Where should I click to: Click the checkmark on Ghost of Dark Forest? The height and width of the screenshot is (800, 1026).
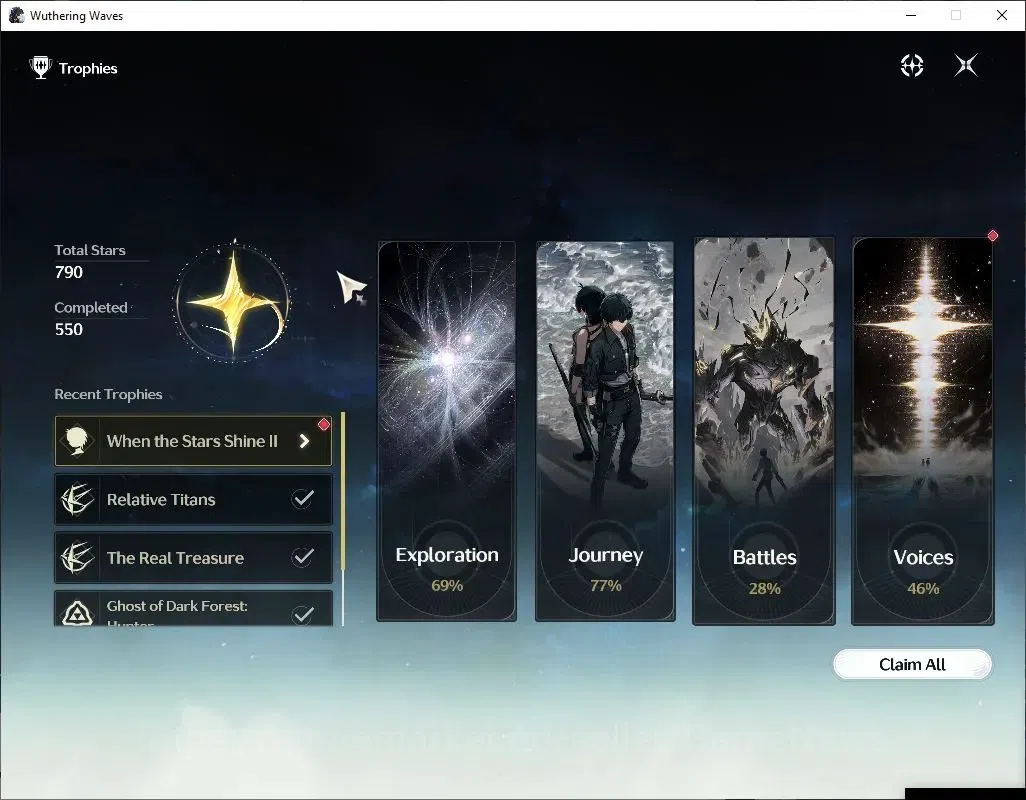pyautogui.click(x=302, y=614)
